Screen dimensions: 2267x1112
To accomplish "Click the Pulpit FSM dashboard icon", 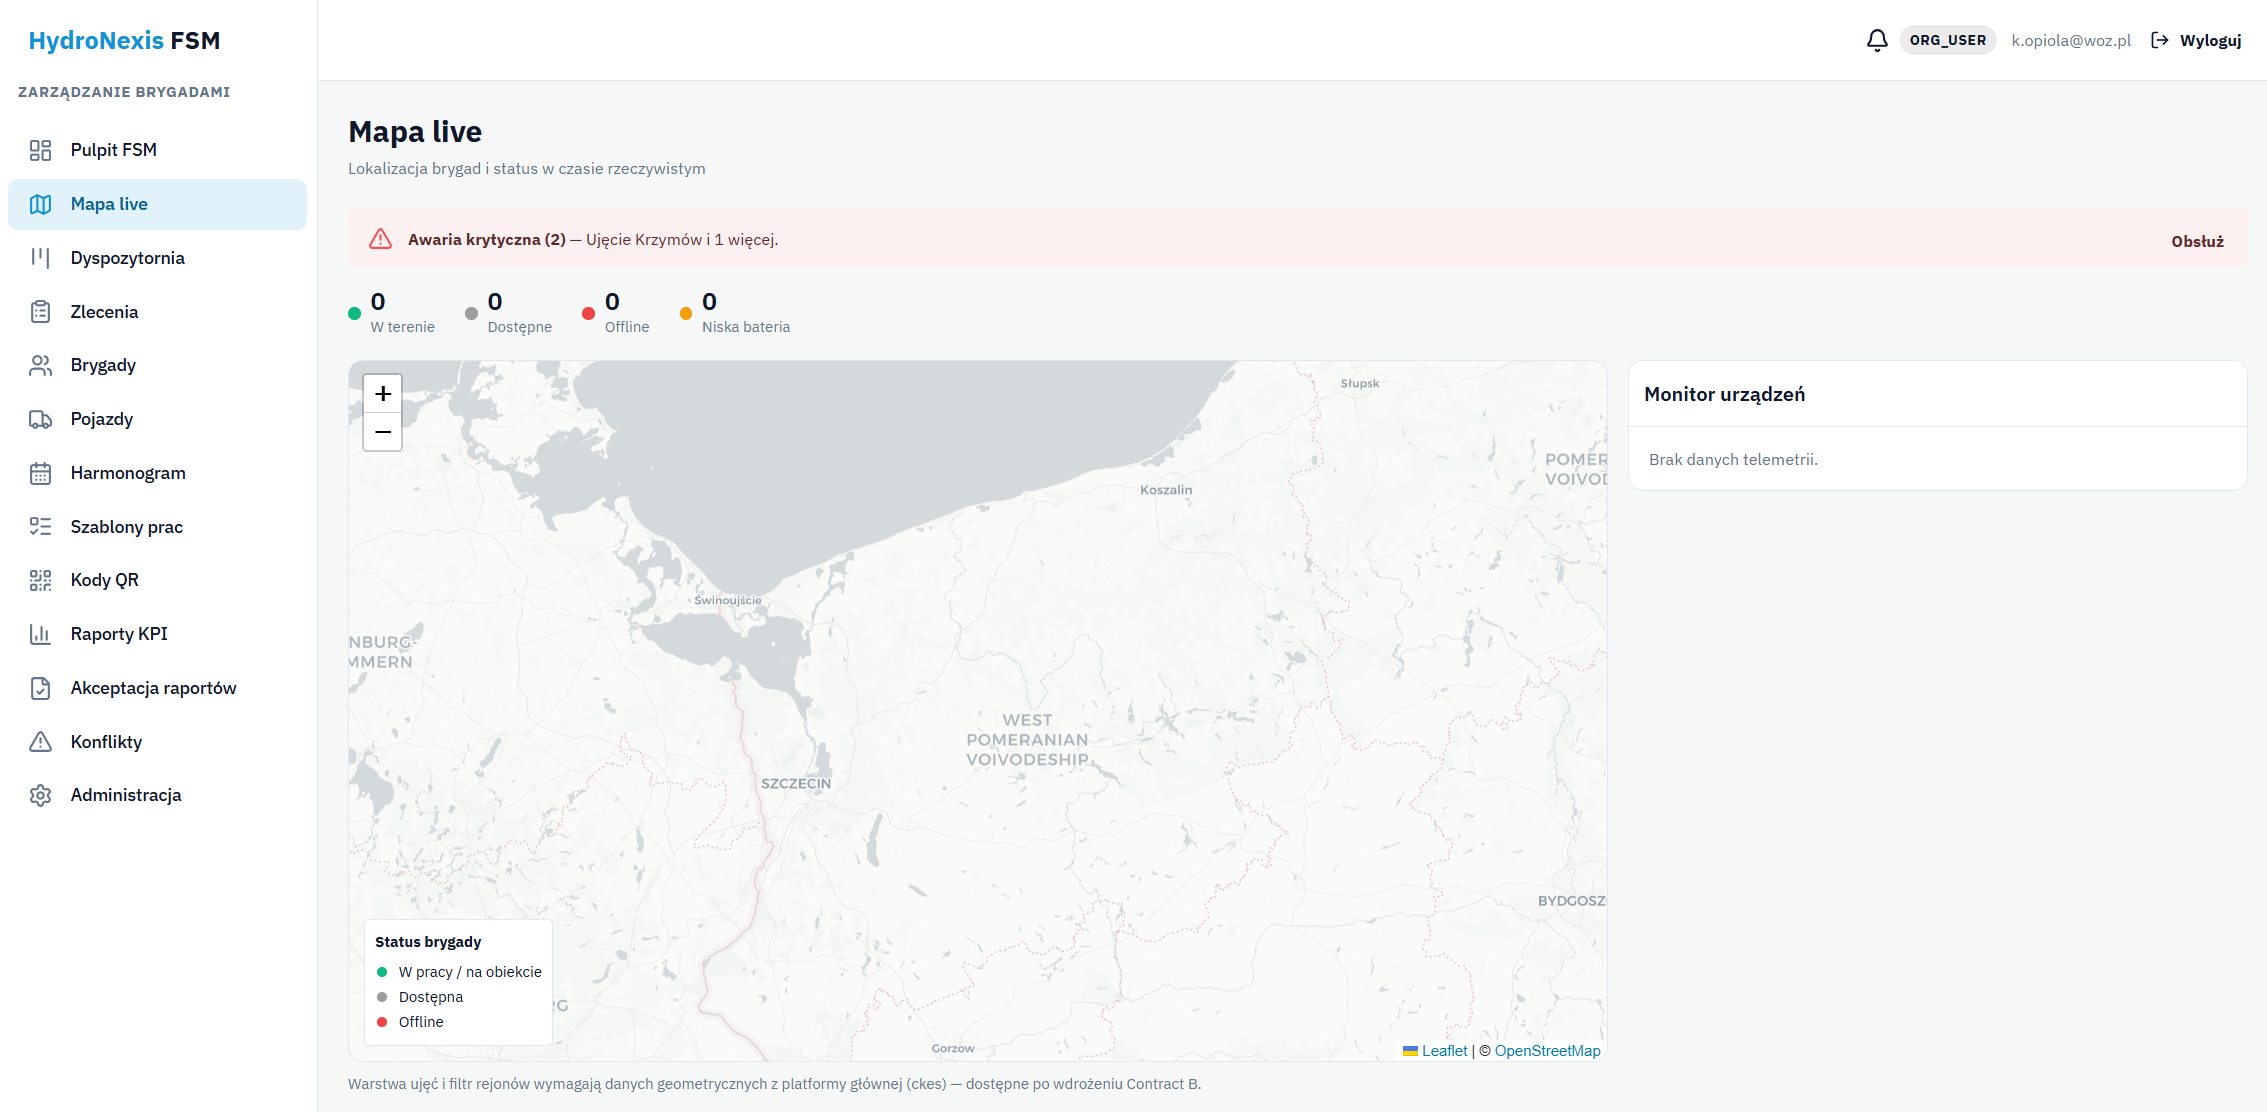I will tap(40, 150).
